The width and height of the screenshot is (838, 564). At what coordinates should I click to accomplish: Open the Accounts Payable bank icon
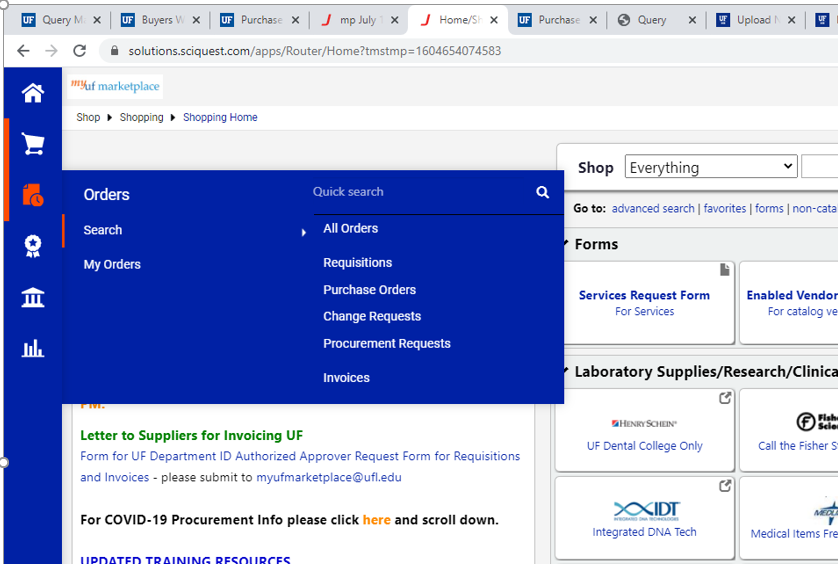tap(33, 298)
